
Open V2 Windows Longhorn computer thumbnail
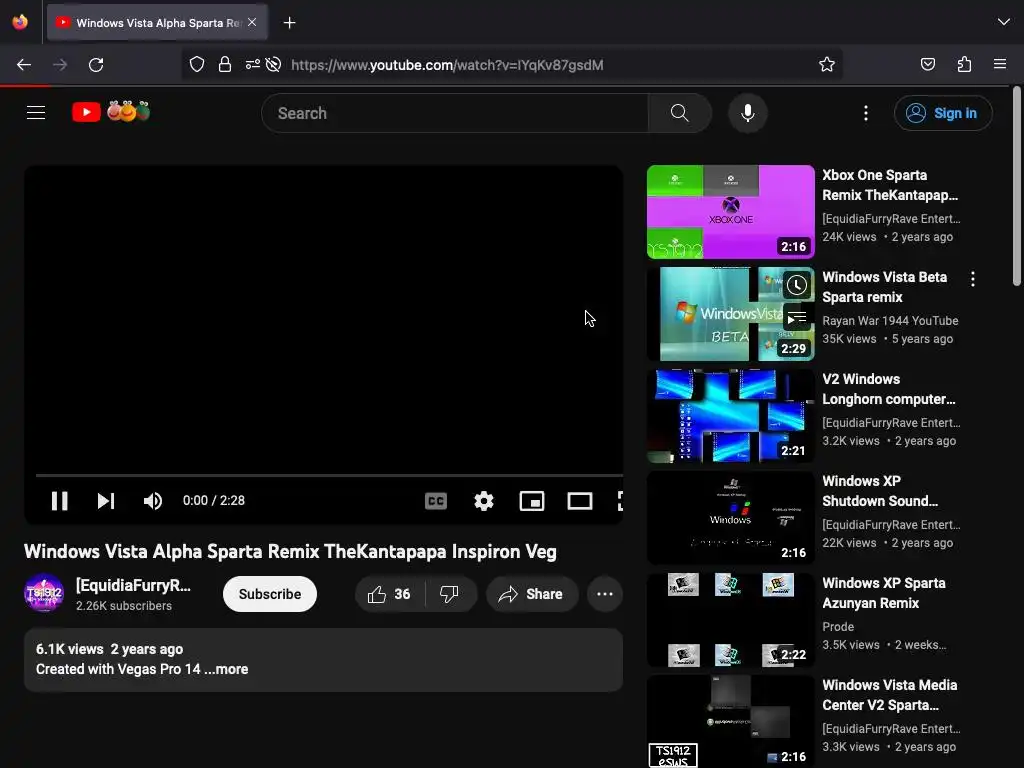(731, 416)
